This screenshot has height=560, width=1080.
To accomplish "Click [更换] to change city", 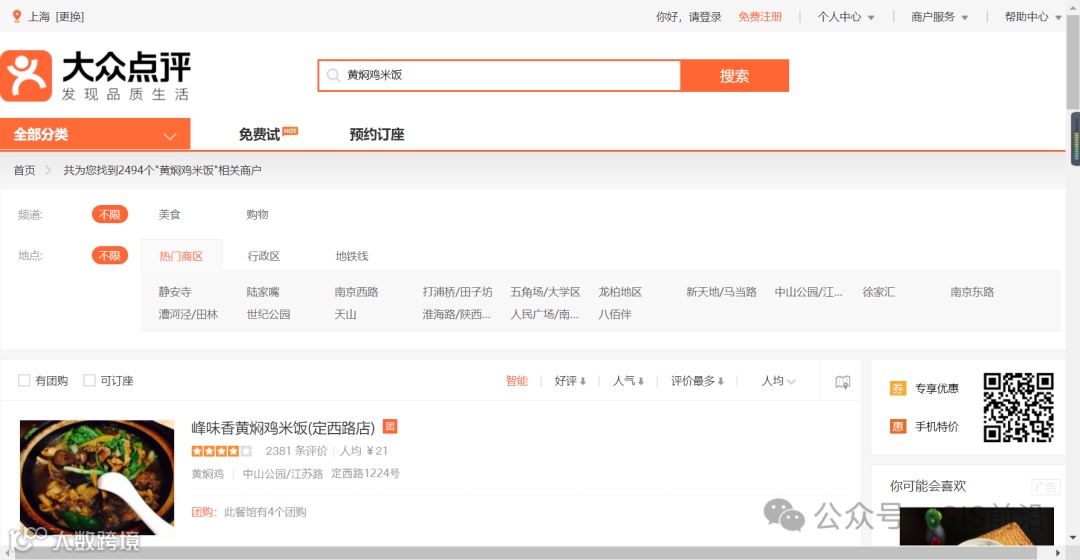I will tap(70, 17).
